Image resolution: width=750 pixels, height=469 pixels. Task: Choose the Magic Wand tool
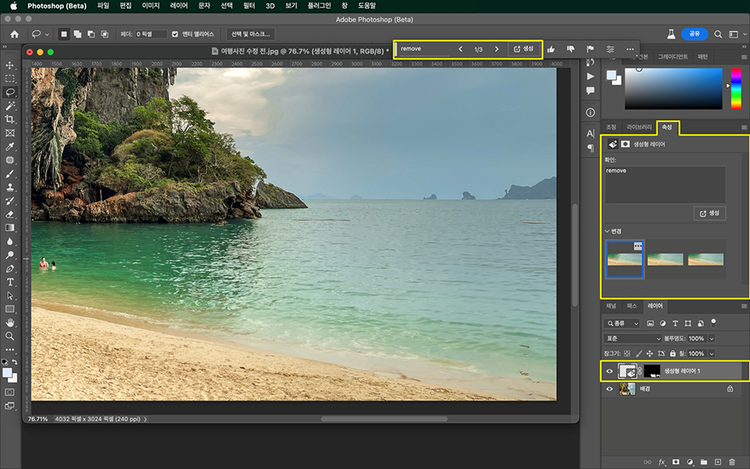tap(10, 105)
